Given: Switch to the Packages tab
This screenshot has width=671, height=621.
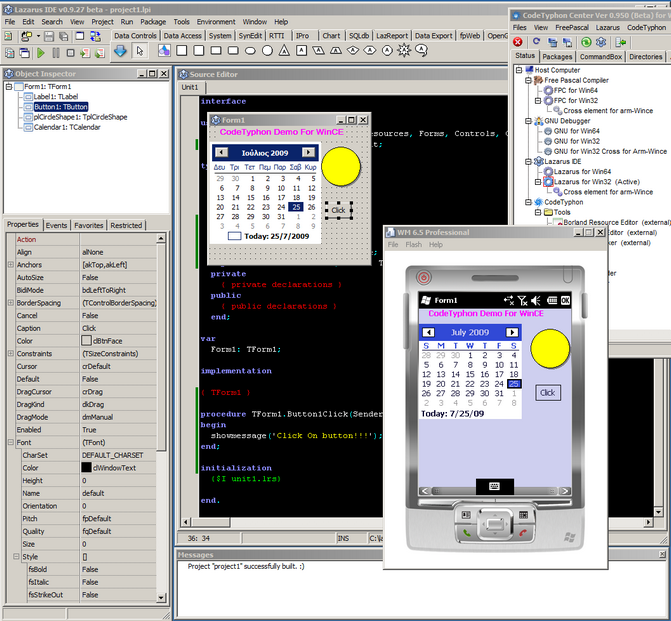Looking at the screenshot, I should (x=557, y=56).
